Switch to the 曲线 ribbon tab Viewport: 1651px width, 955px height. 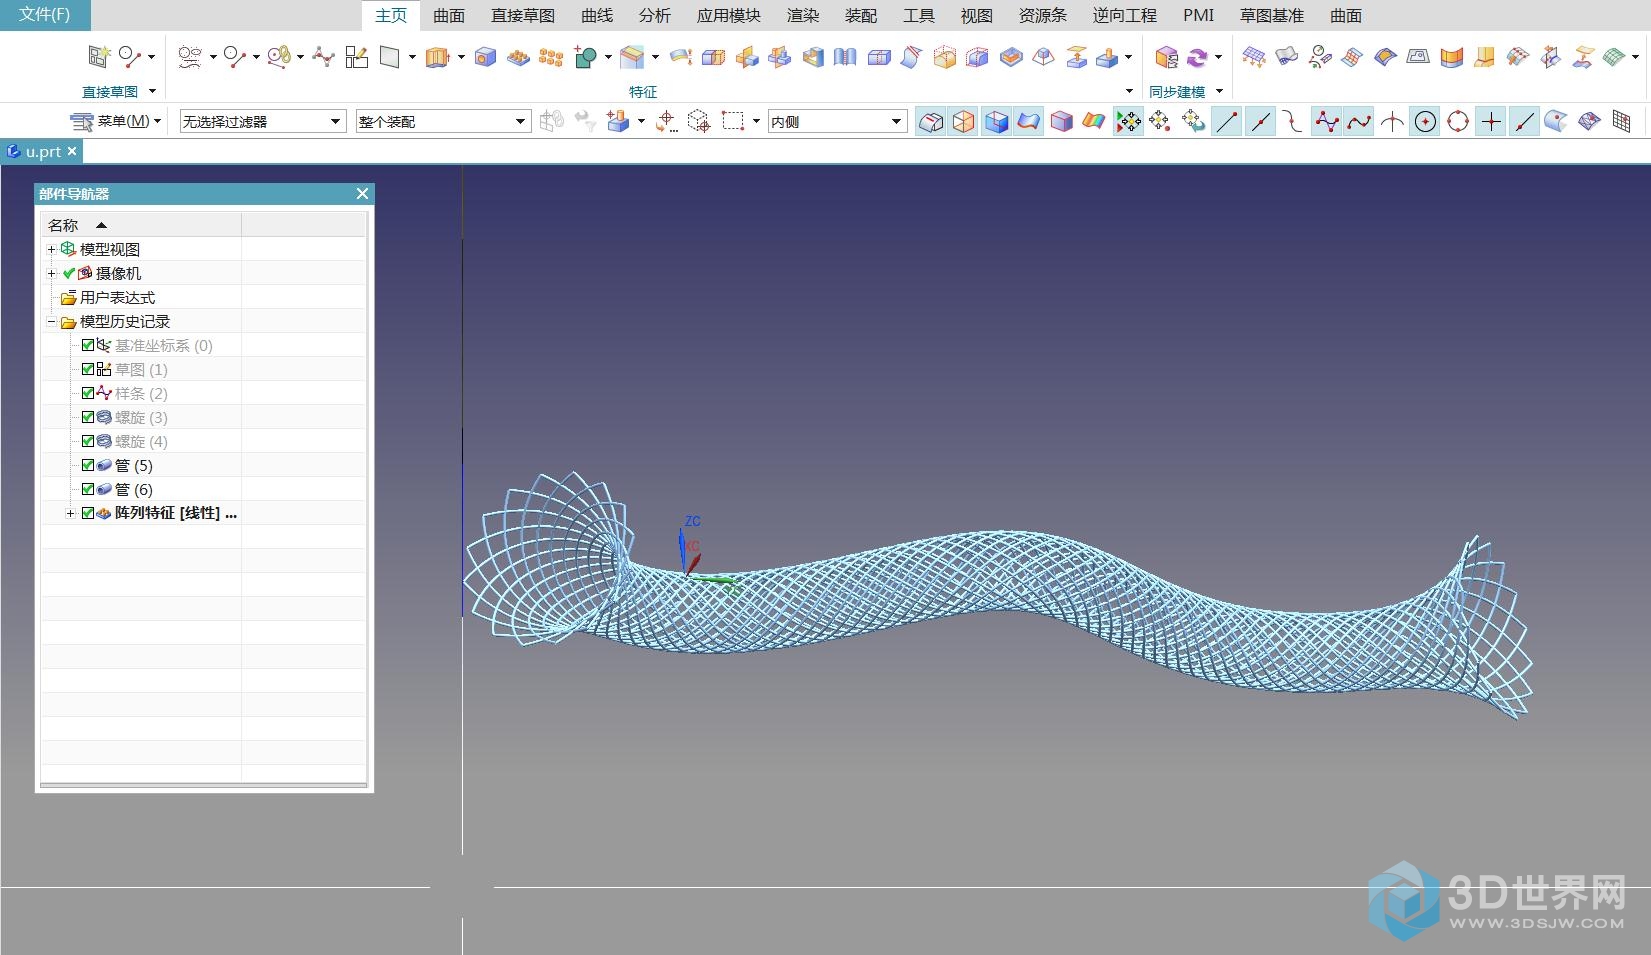pyautogui.click(x=597, y=15)
